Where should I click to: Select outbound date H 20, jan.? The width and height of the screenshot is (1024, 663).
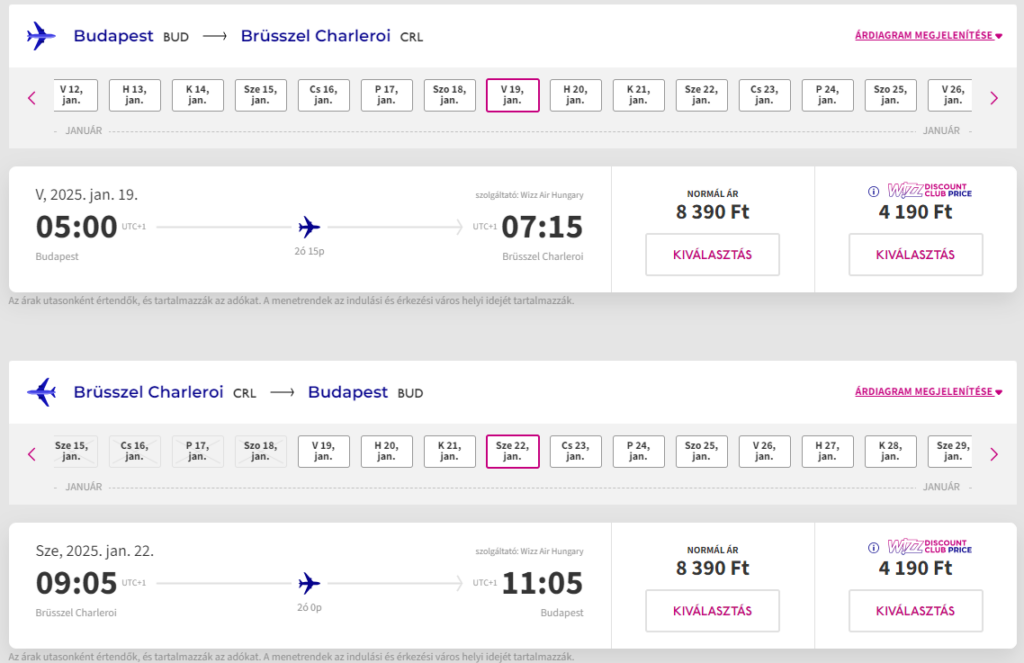(575, 95)
